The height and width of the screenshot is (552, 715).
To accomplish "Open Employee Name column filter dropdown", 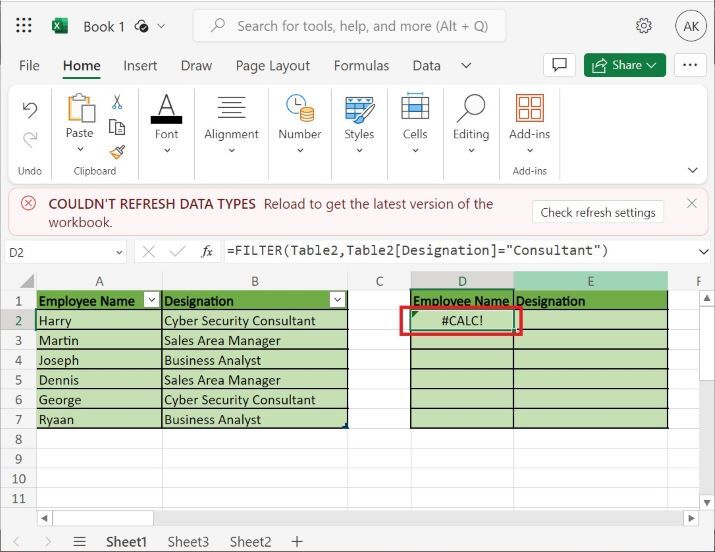I will (x=151, y=300).
